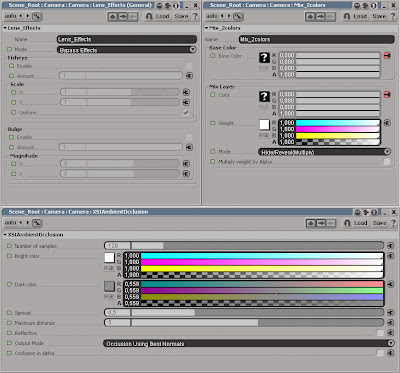Click Number of samples value field 128

coord(117,246)
